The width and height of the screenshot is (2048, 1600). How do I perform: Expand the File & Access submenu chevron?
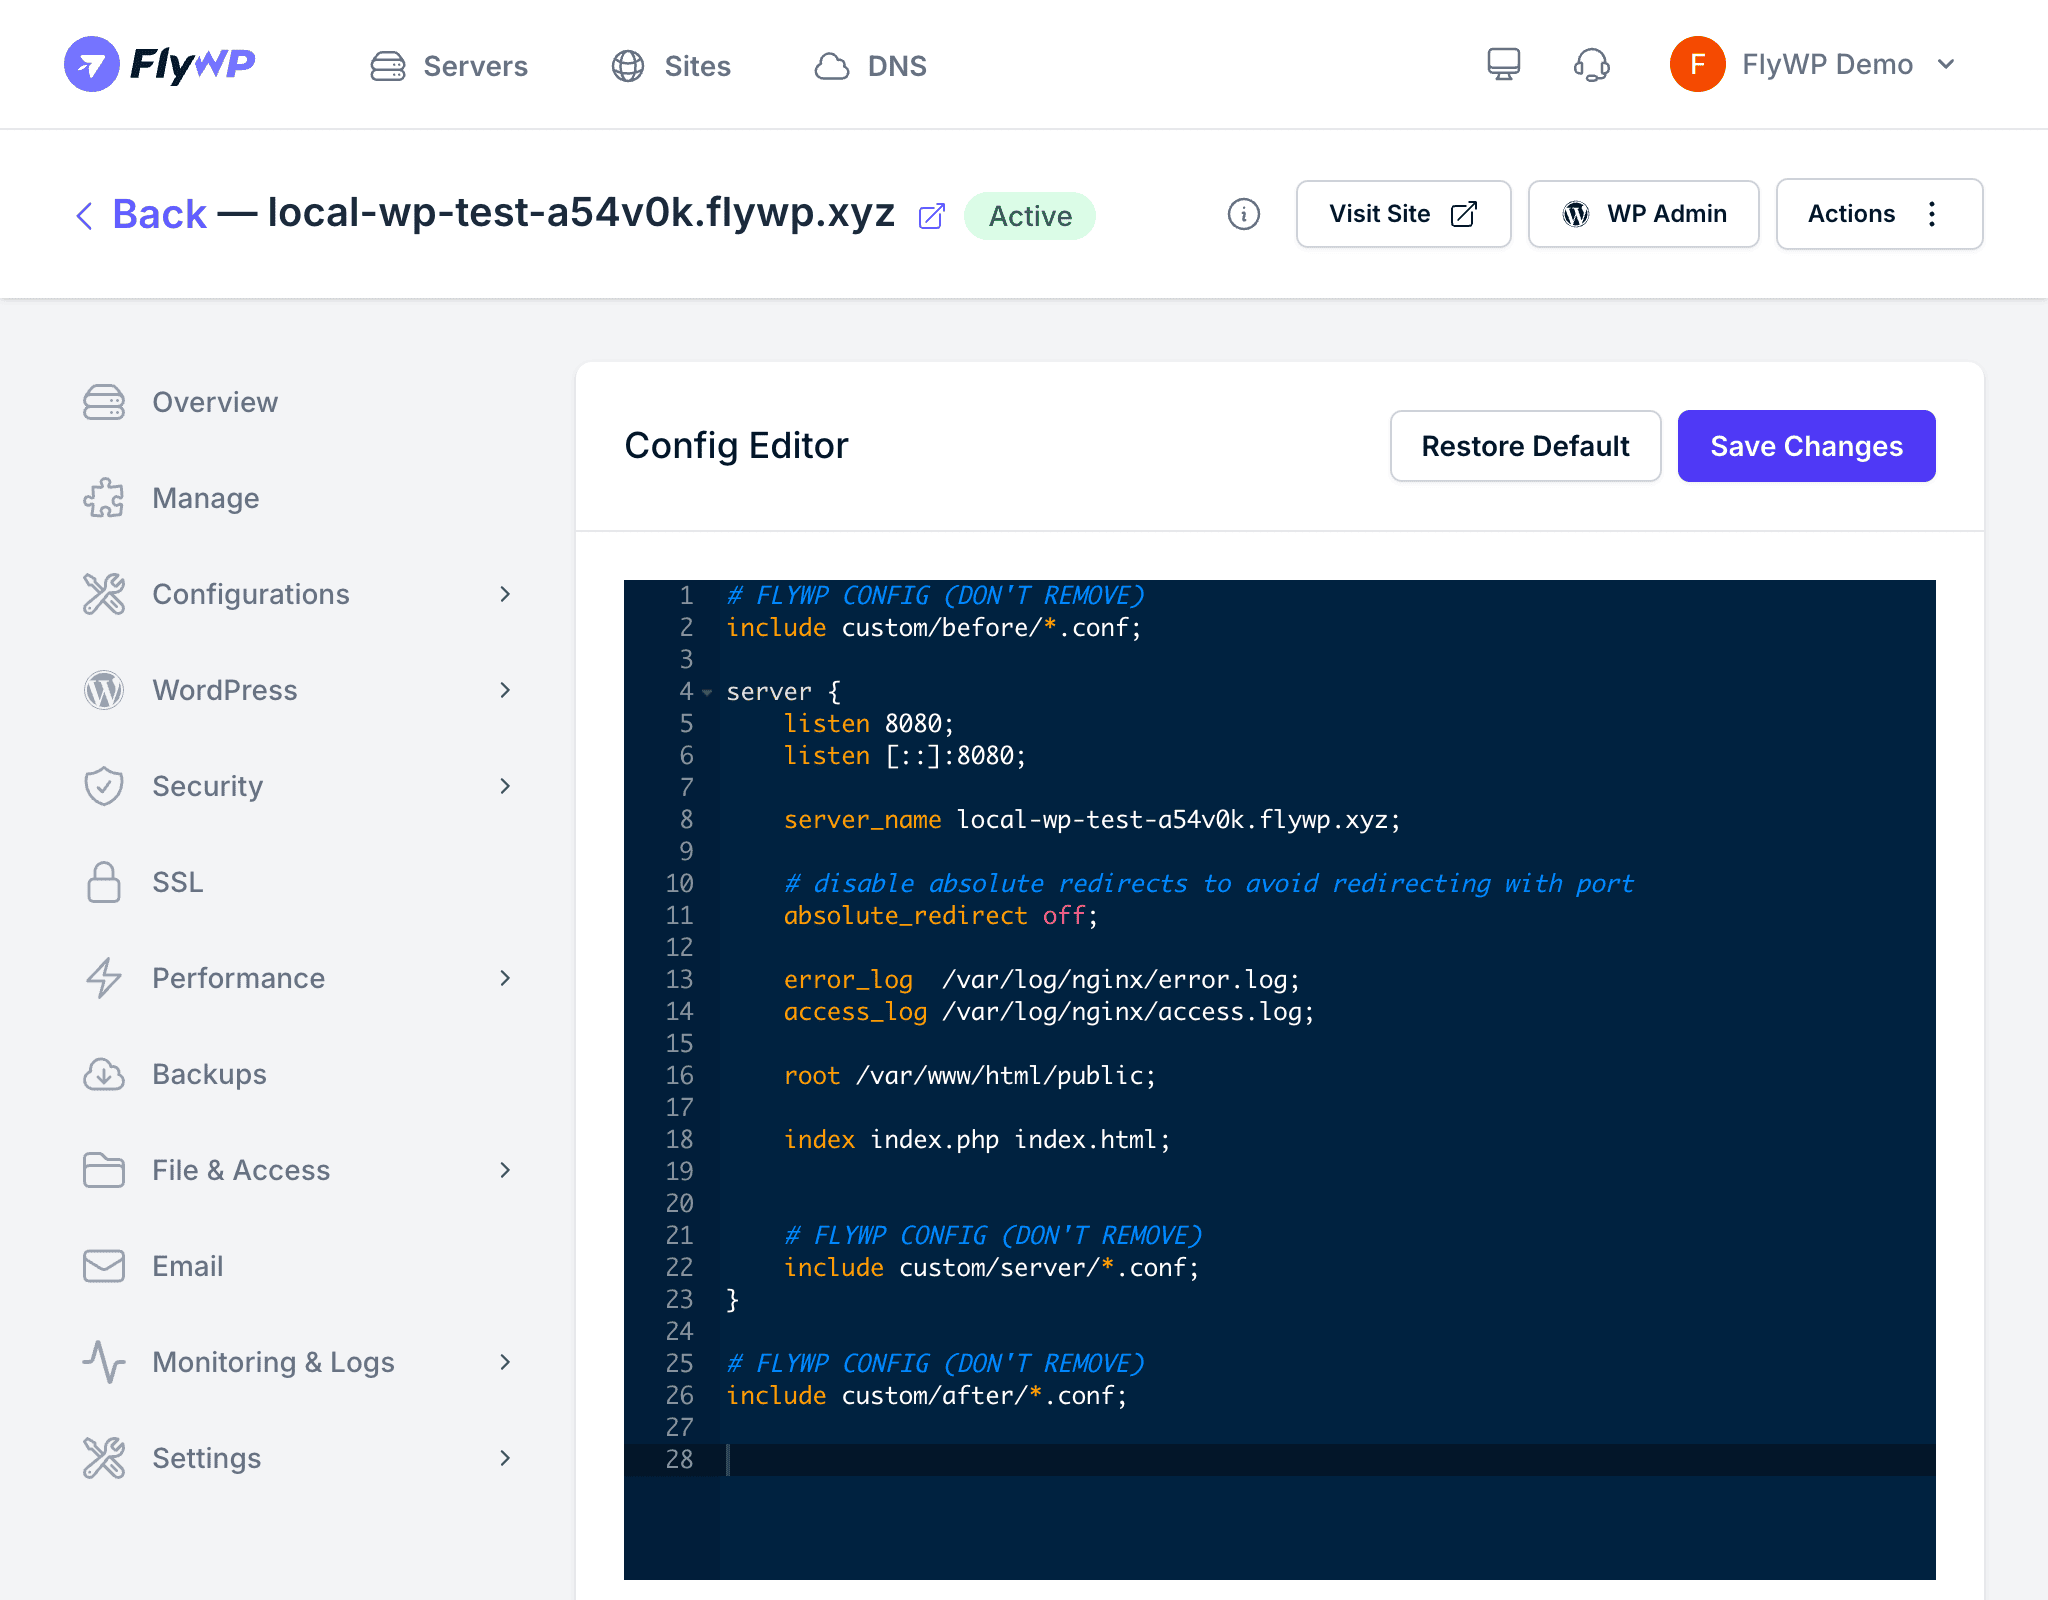coord(505,1170)
